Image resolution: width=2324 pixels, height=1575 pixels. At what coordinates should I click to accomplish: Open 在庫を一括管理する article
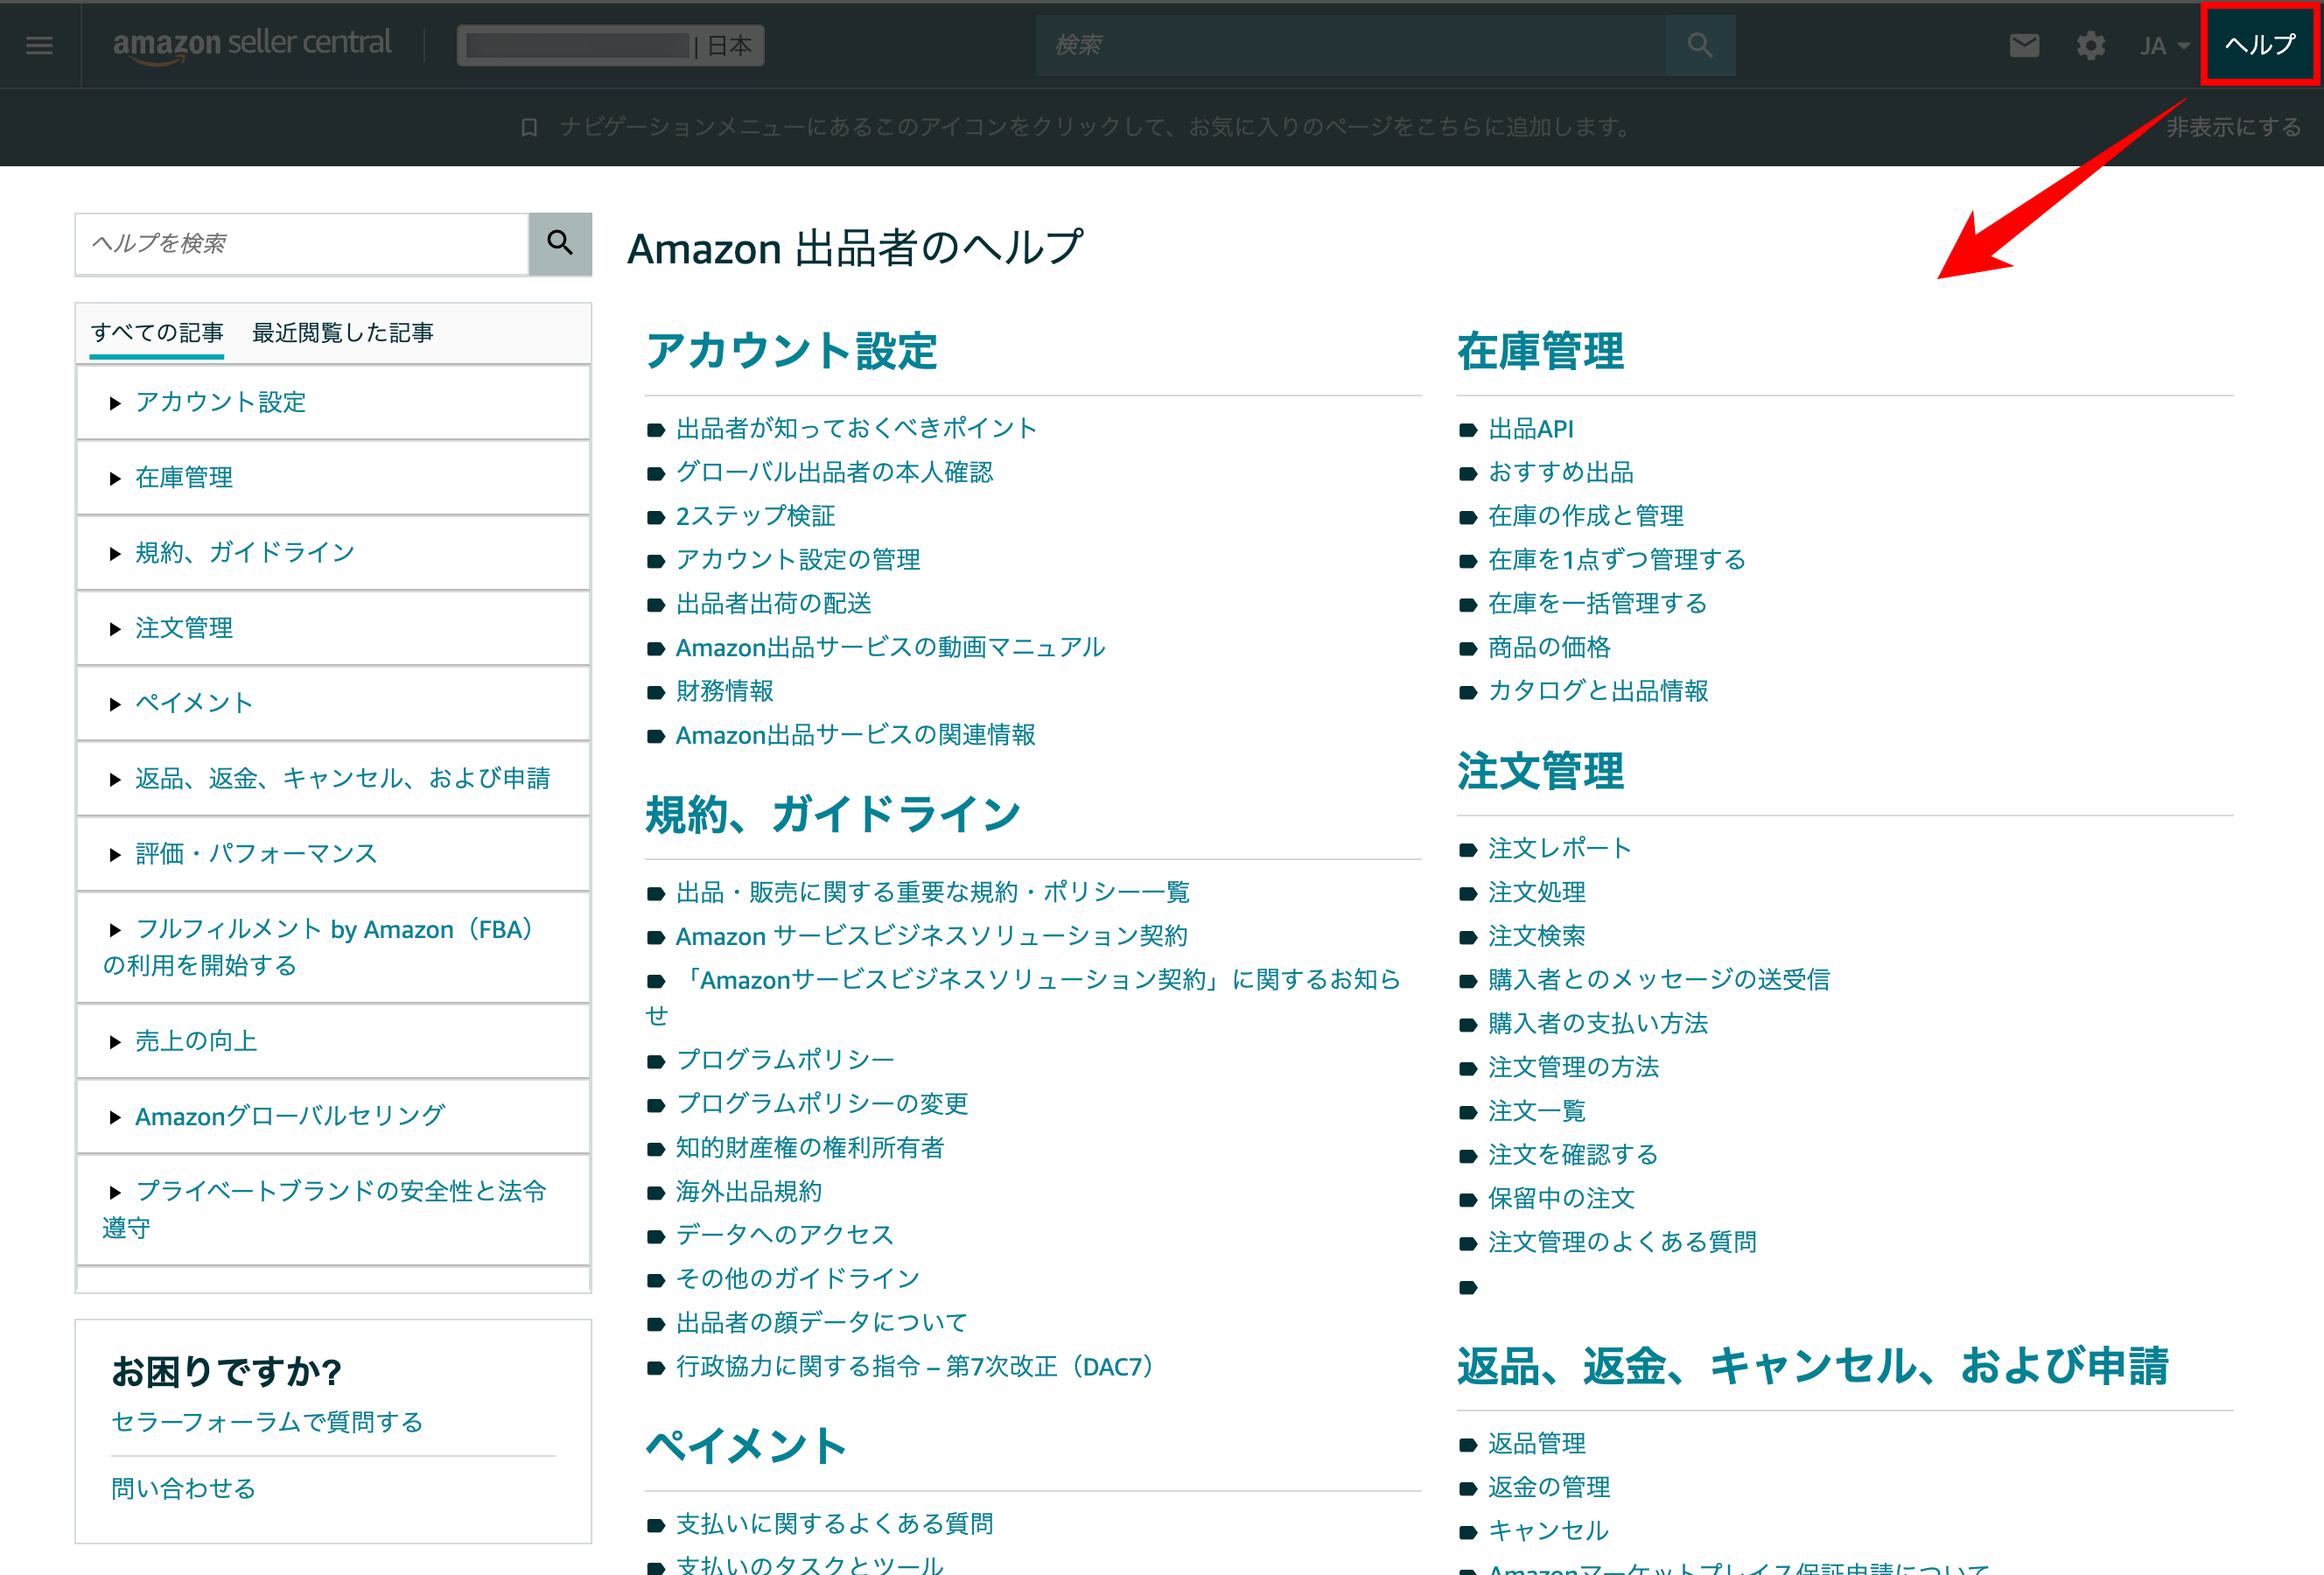click(x=1597, y=603)
